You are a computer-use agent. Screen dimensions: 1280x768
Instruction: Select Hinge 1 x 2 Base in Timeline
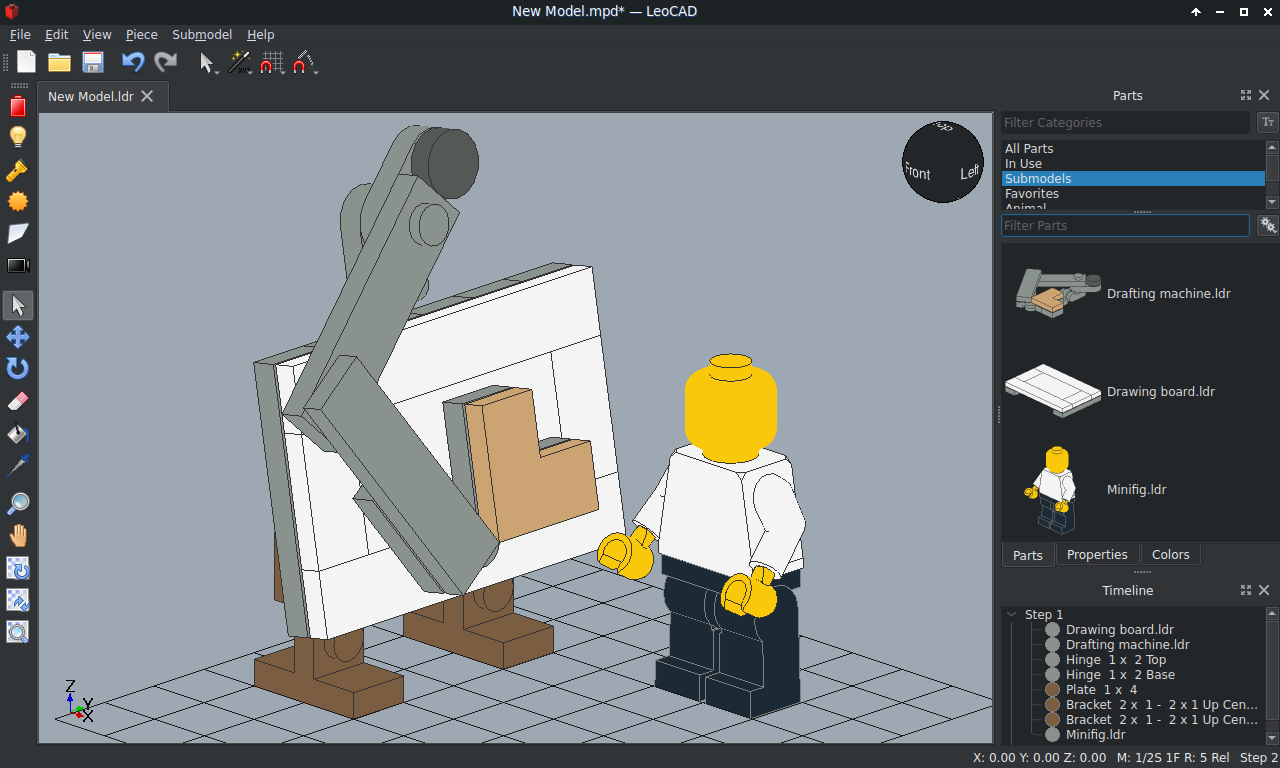[x=1120, y=675]
